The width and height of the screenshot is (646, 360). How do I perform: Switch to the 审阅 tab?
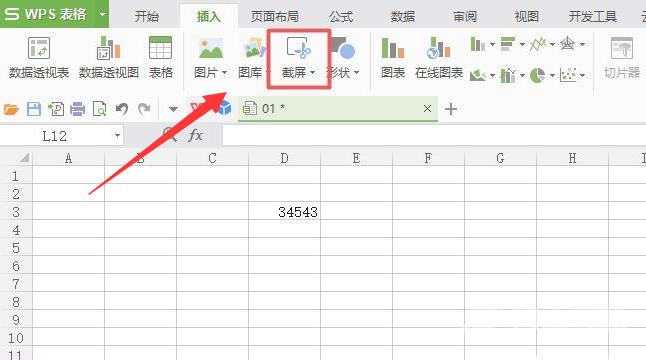pos(465,16)
